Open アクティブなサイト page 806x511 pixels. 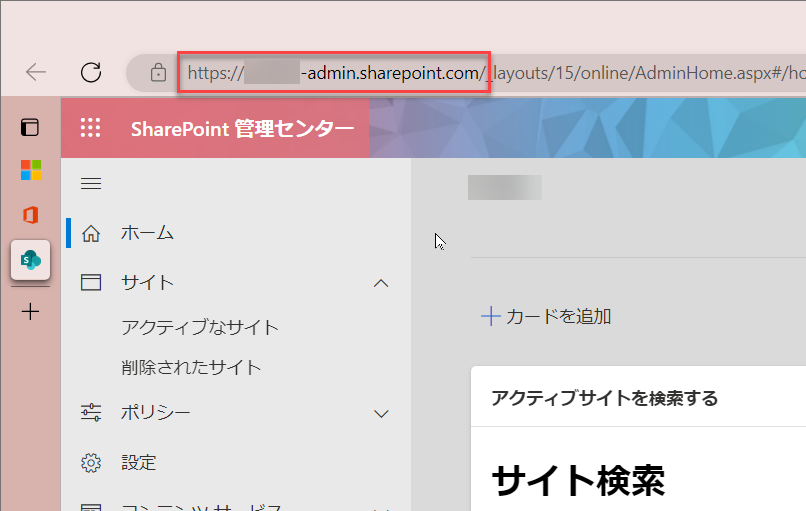coord(200,327)
